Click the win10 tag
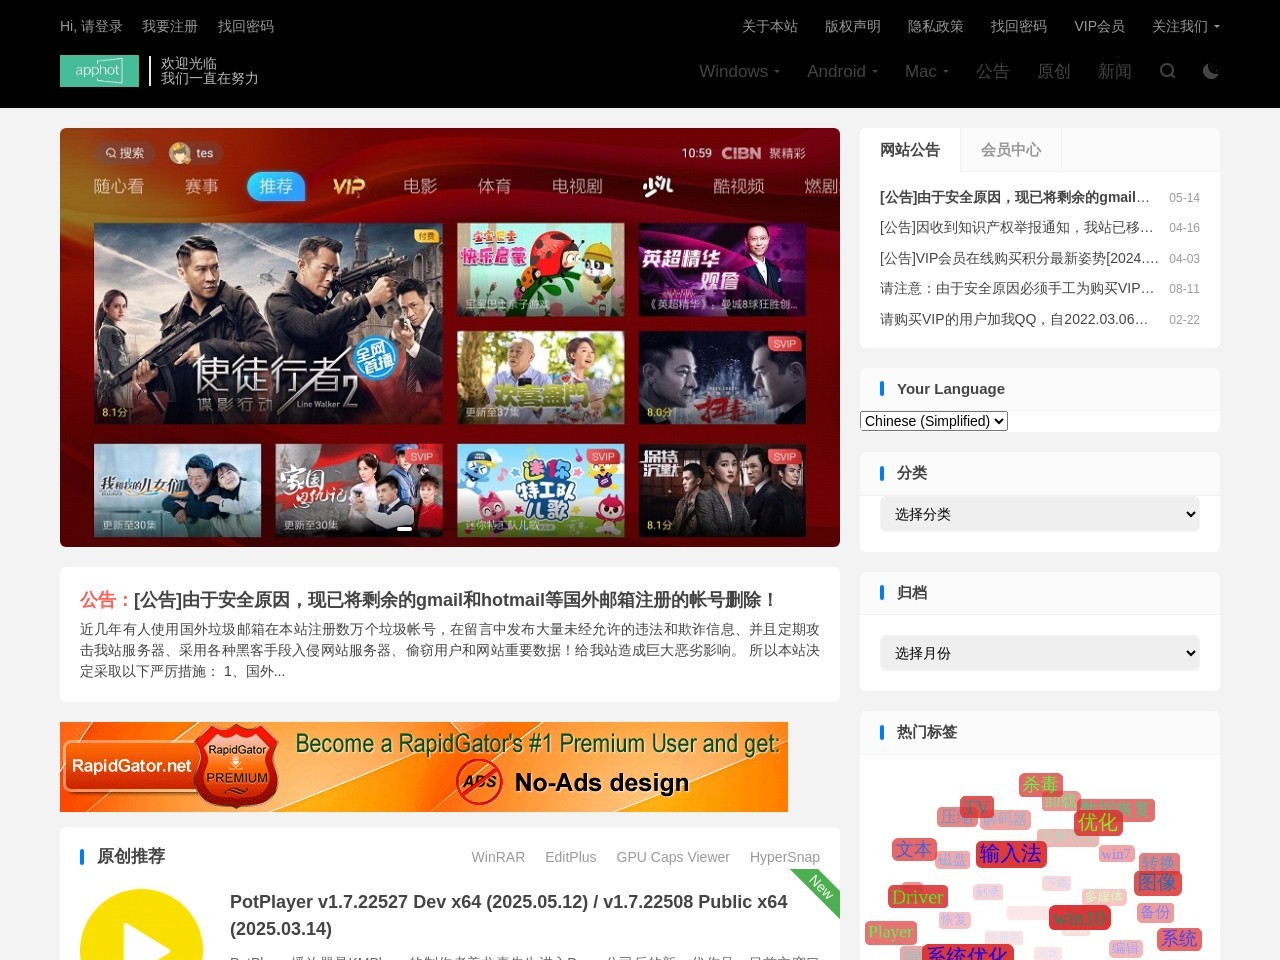The width and height of the screenshot is (1280, 960). [1080, 918]
